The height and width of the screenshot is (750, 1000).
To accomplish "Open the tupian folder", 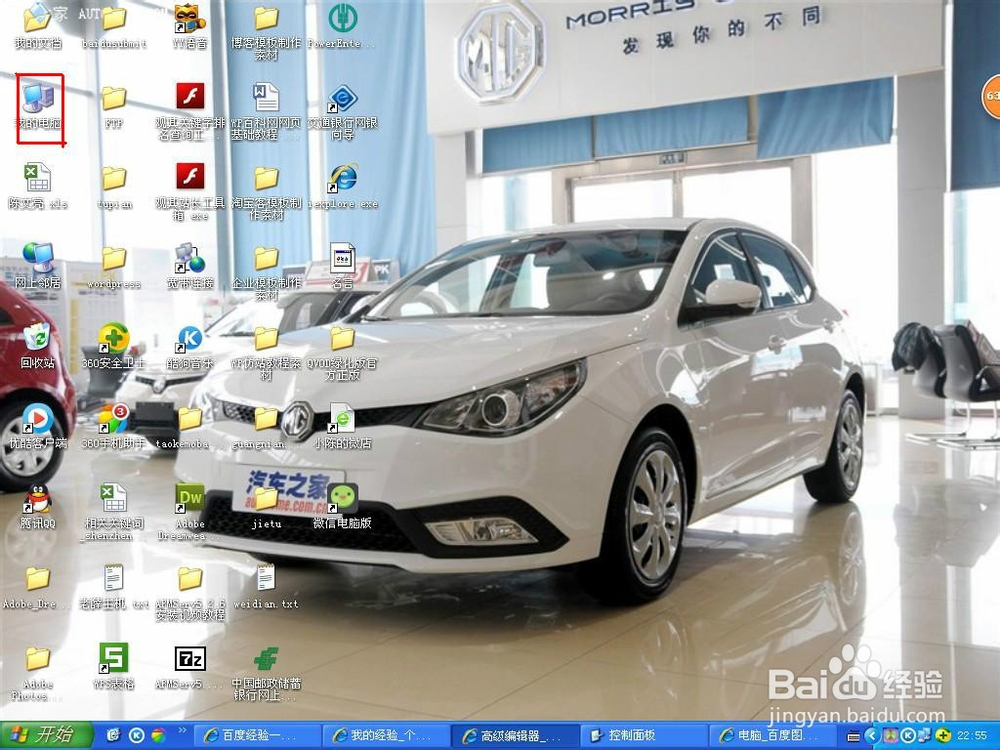I will click(x=114, y=179).
